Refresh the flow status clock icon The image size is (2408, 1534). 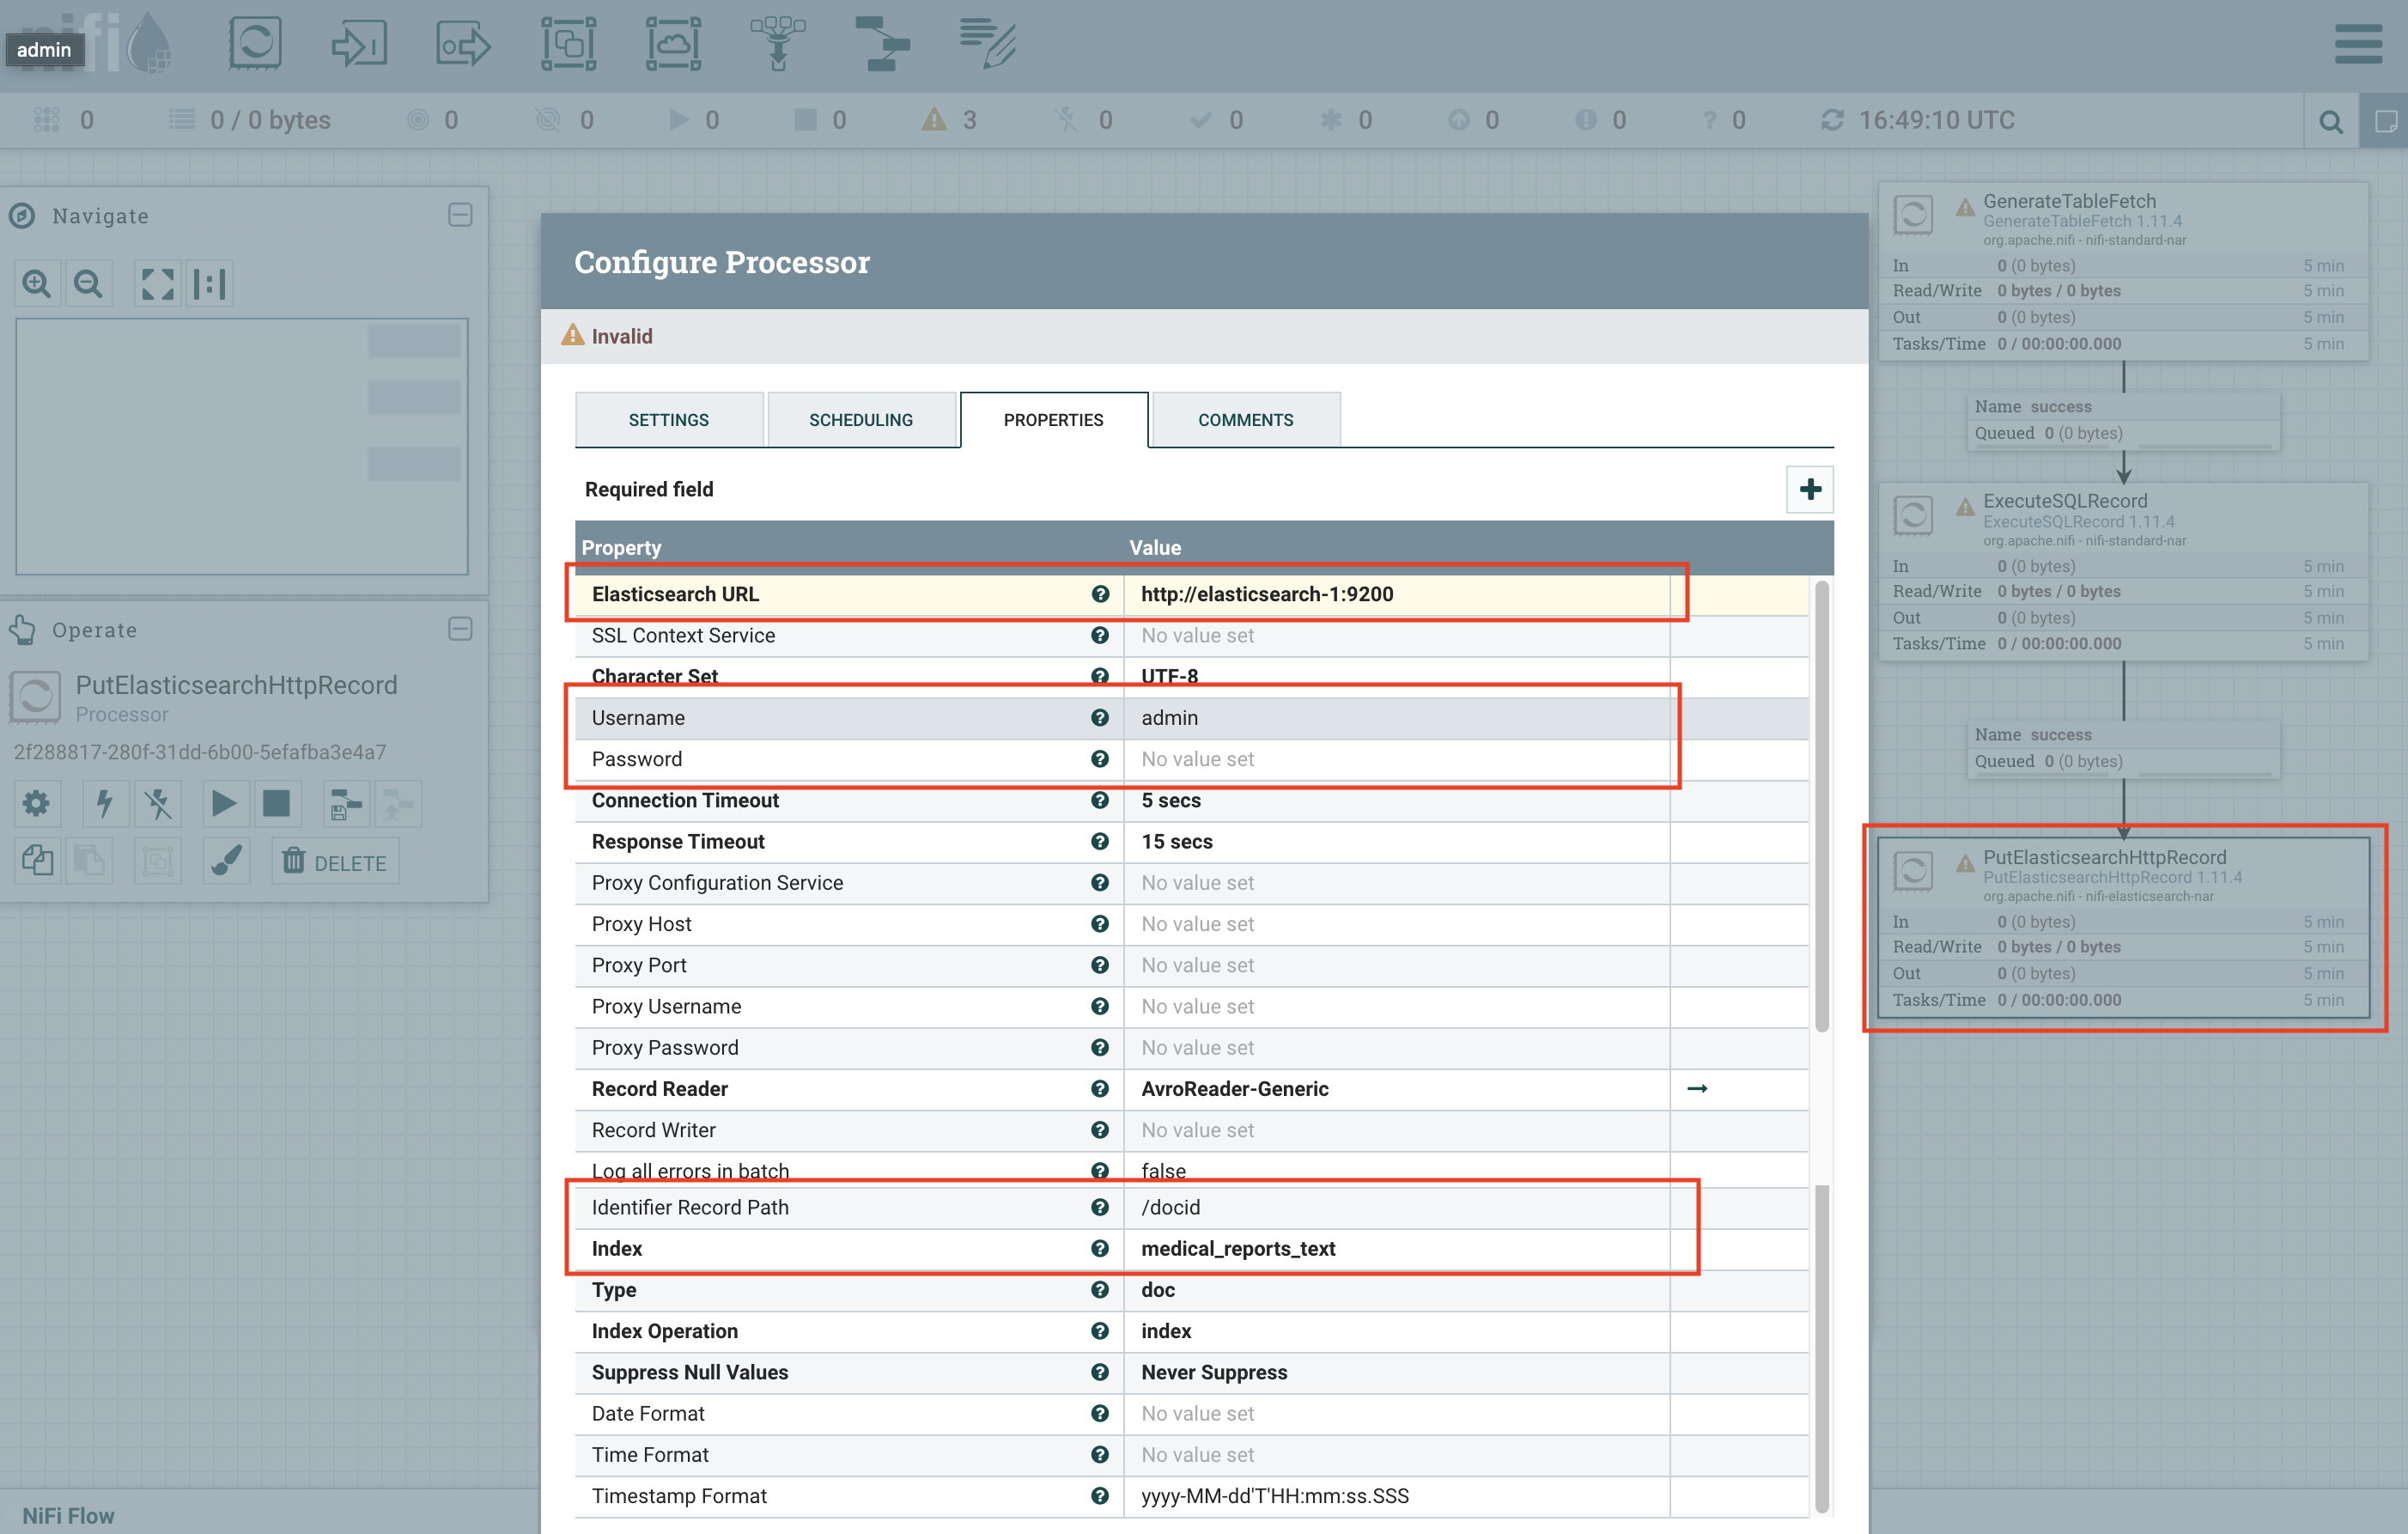pos(1832,120)
